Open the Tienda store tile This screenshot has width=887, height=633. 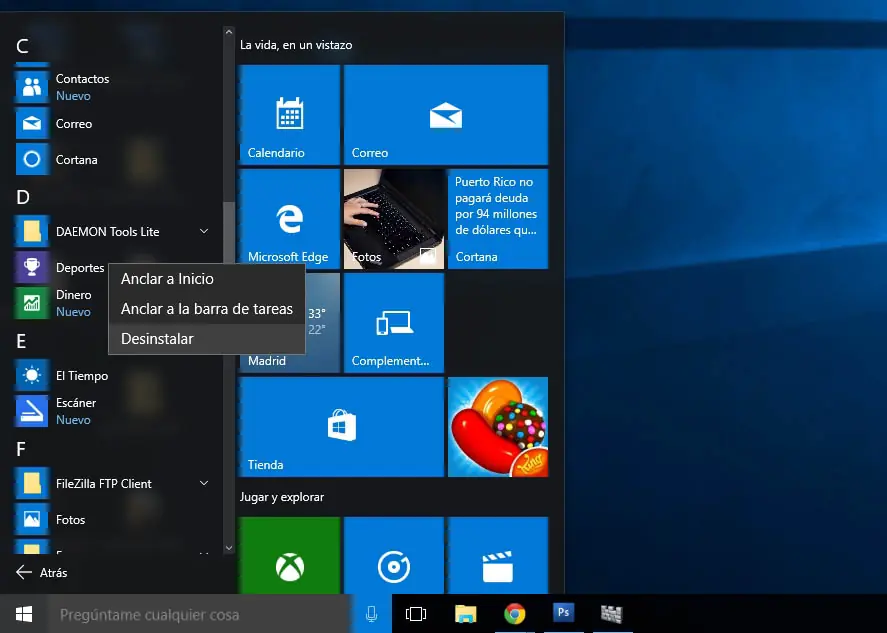[x=342, y=427]
